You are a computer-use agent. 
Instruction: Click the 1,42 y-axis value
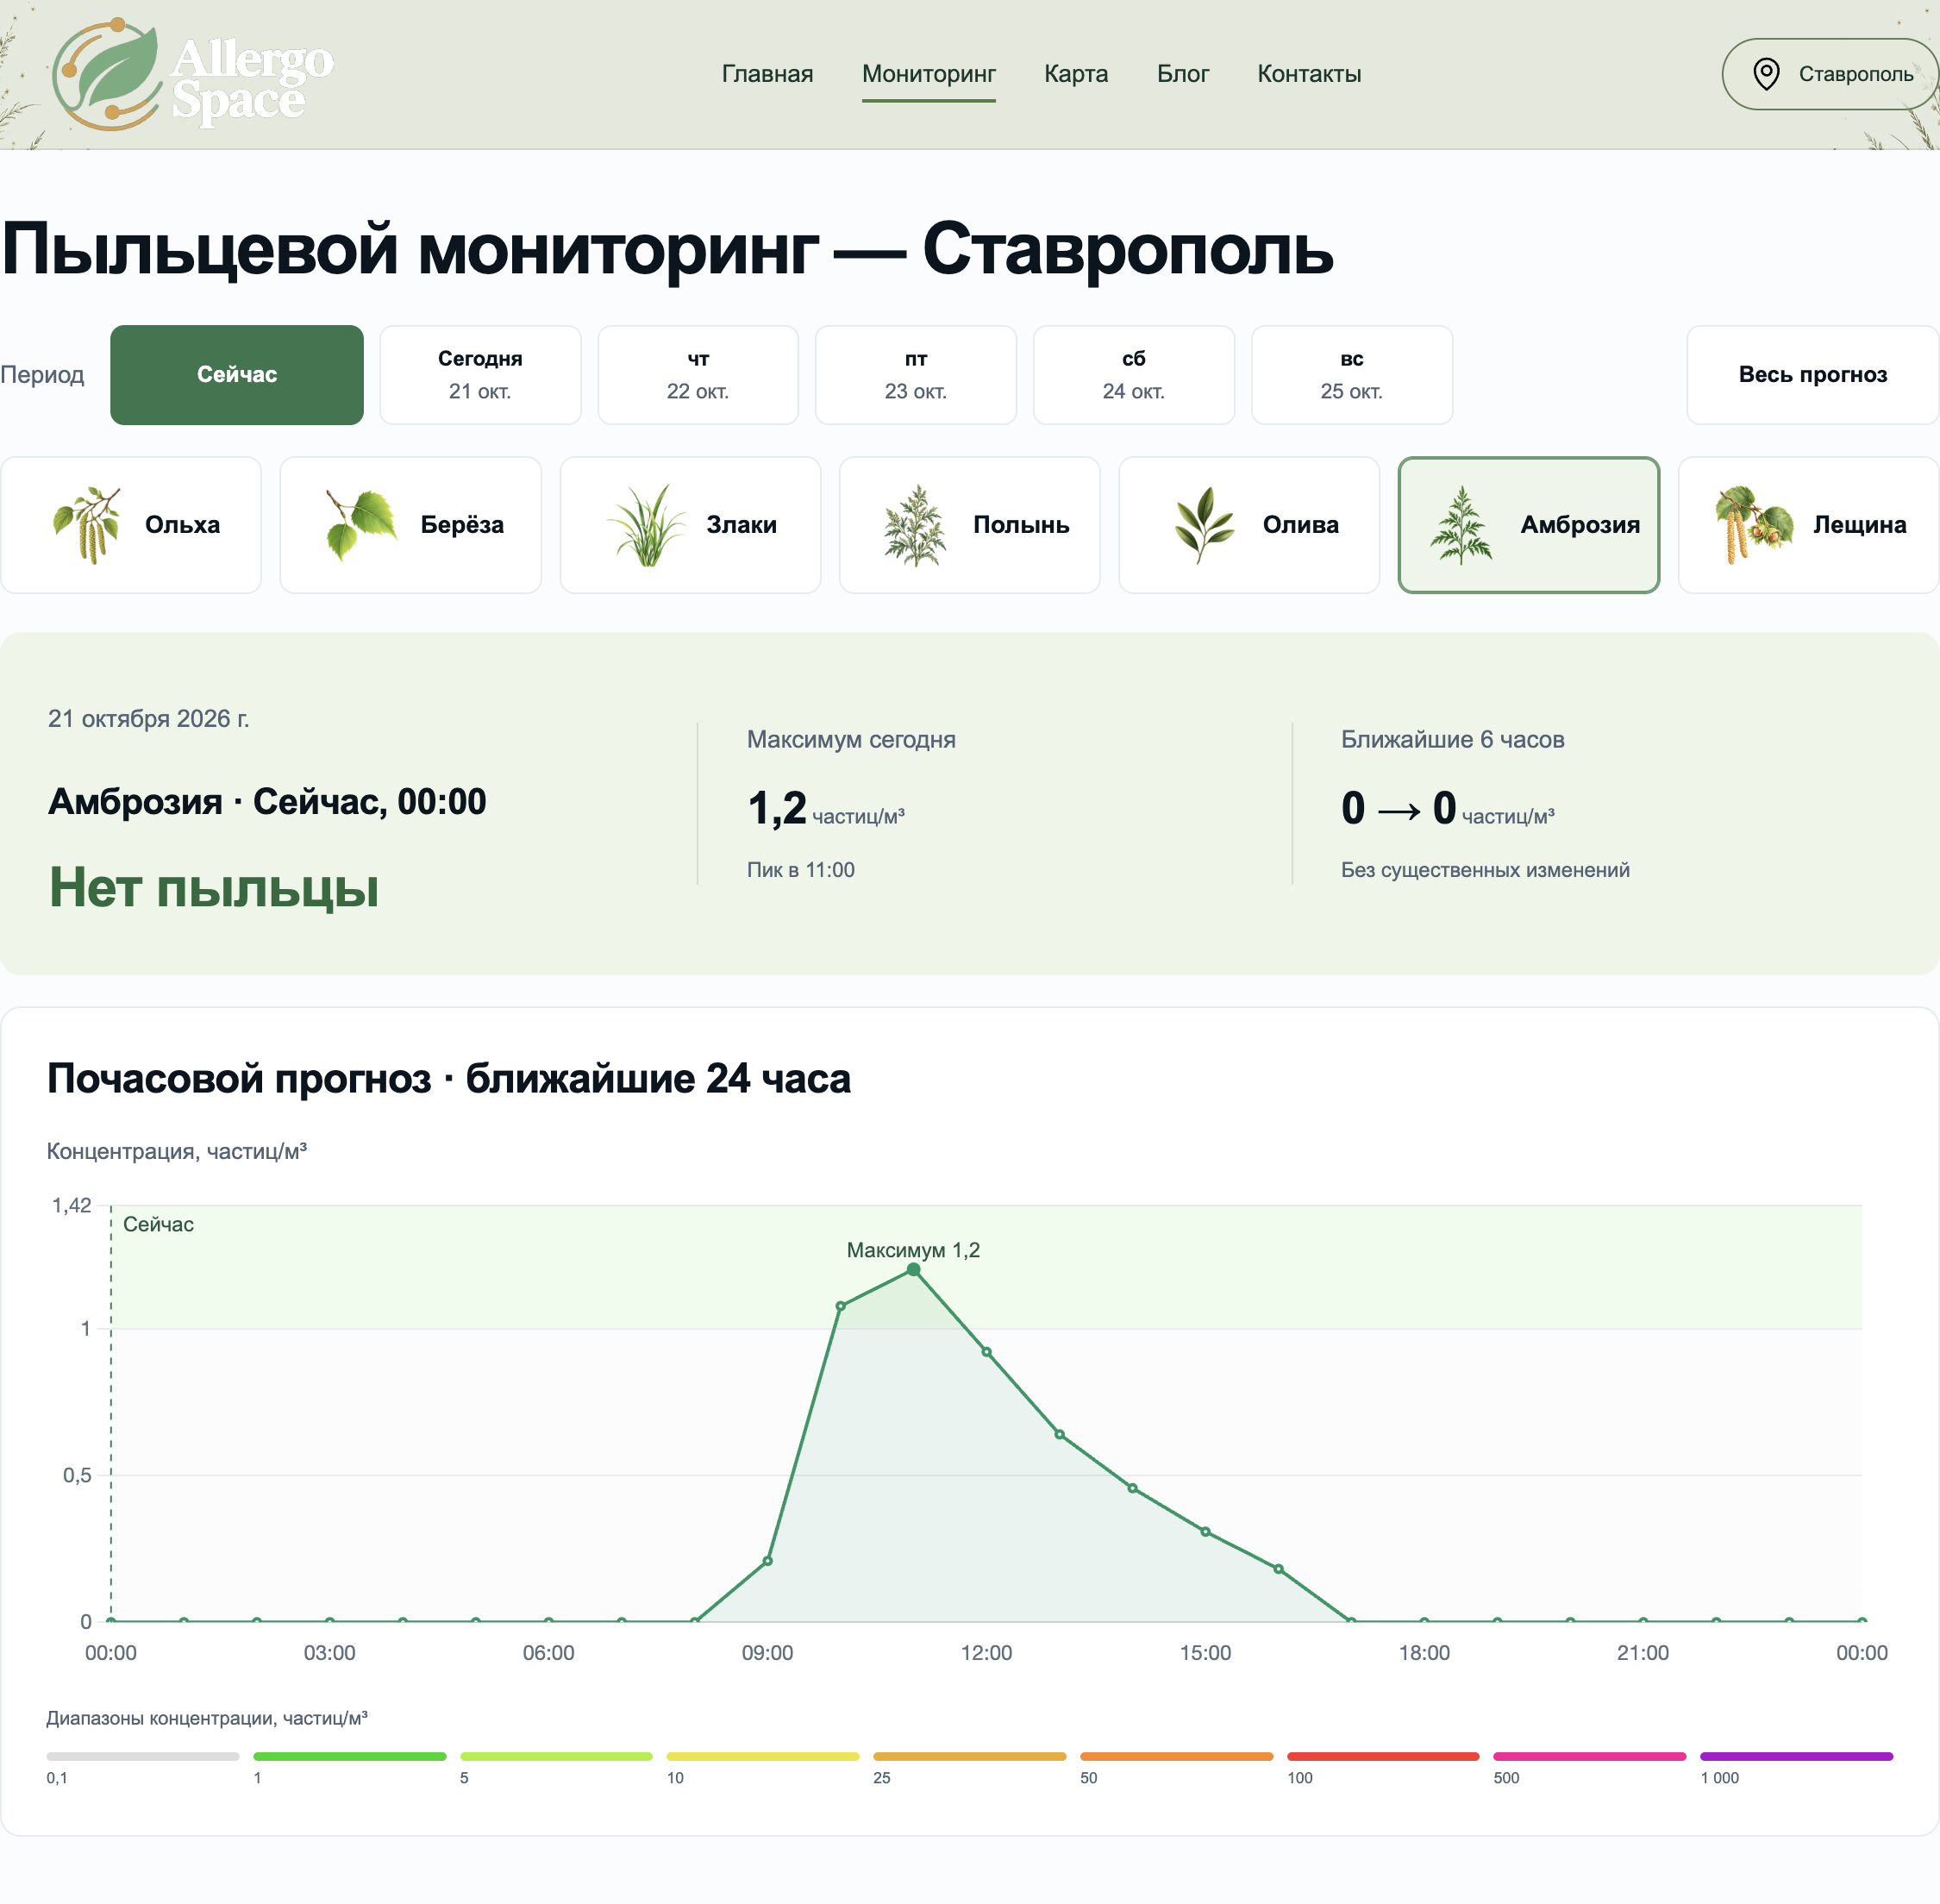pos(71,1206)
